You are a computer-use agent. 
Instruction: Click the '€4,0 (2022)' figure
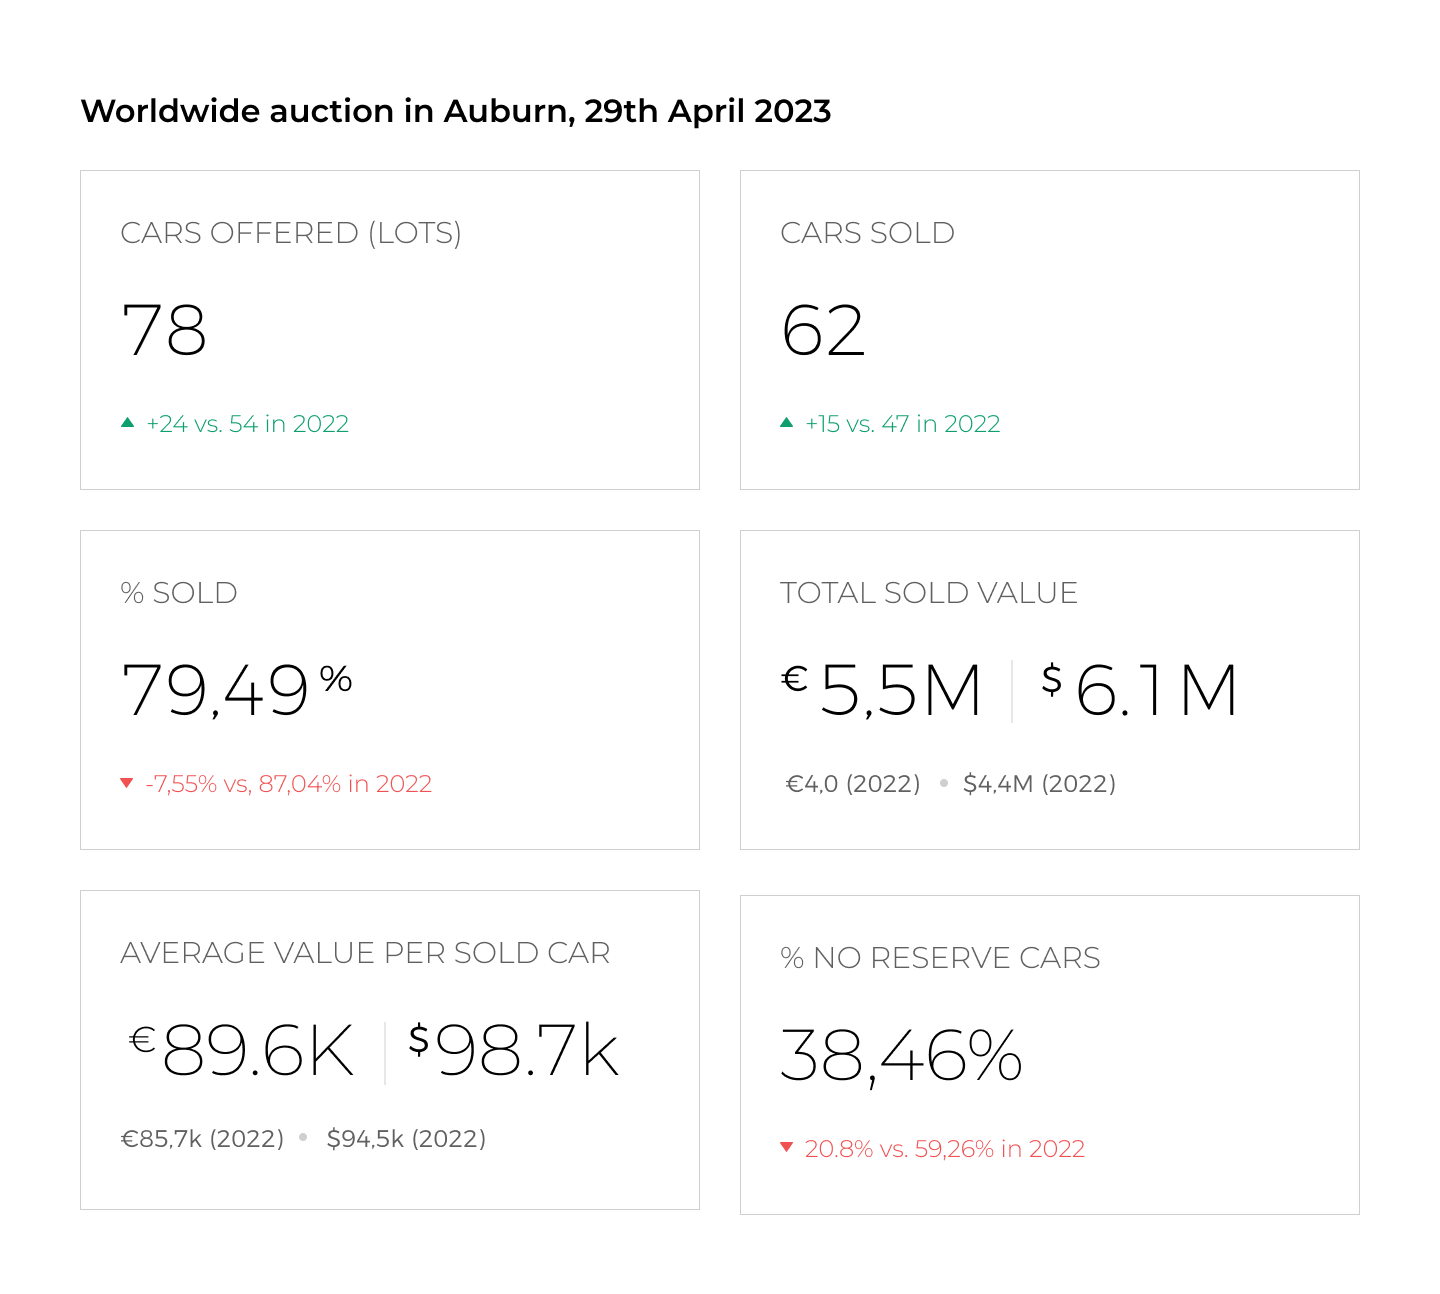click(853, 784)
